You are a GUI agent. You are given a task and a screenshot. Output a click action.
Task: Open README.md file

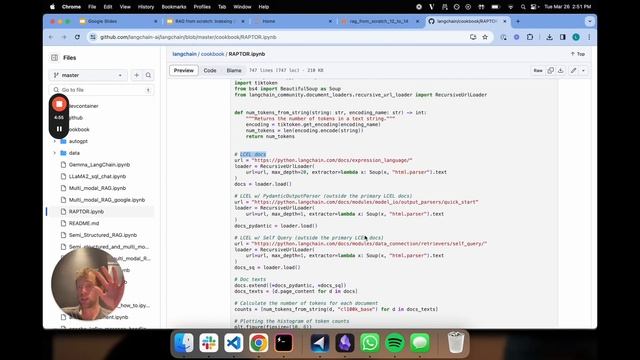click(x=84, y=223)
